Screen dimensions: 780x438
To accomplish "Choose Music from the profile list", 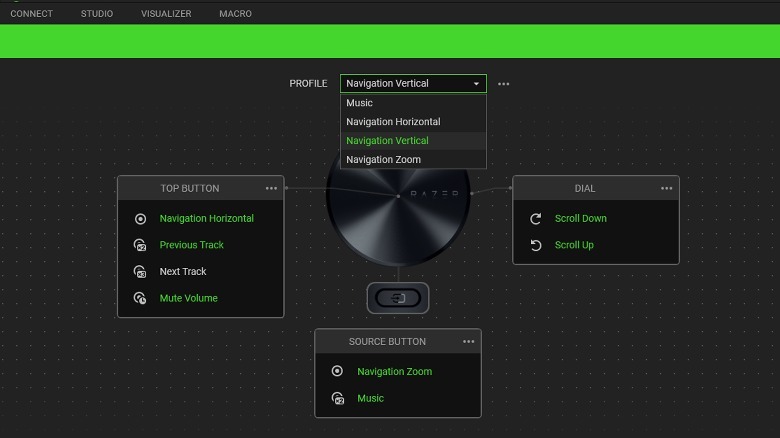I will click(360, 103).
